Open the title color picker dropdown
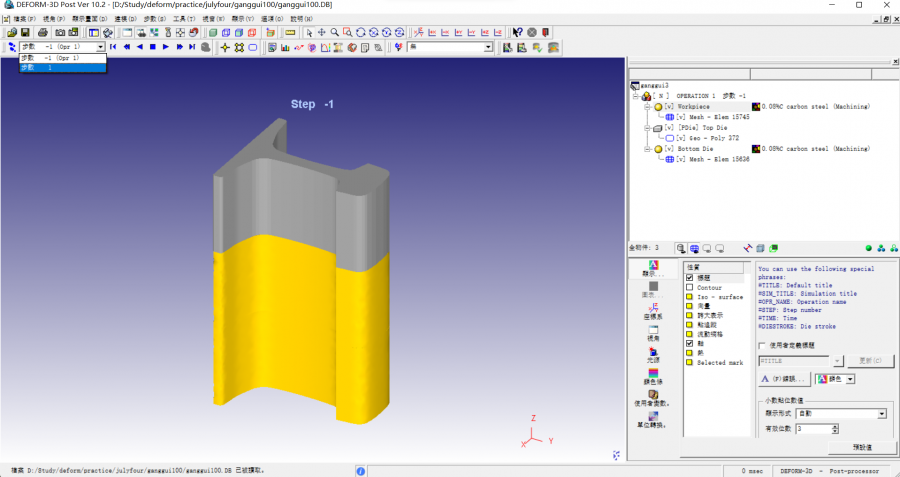The height and width of the screenshot is (477, 900). (x=850, y=379)
